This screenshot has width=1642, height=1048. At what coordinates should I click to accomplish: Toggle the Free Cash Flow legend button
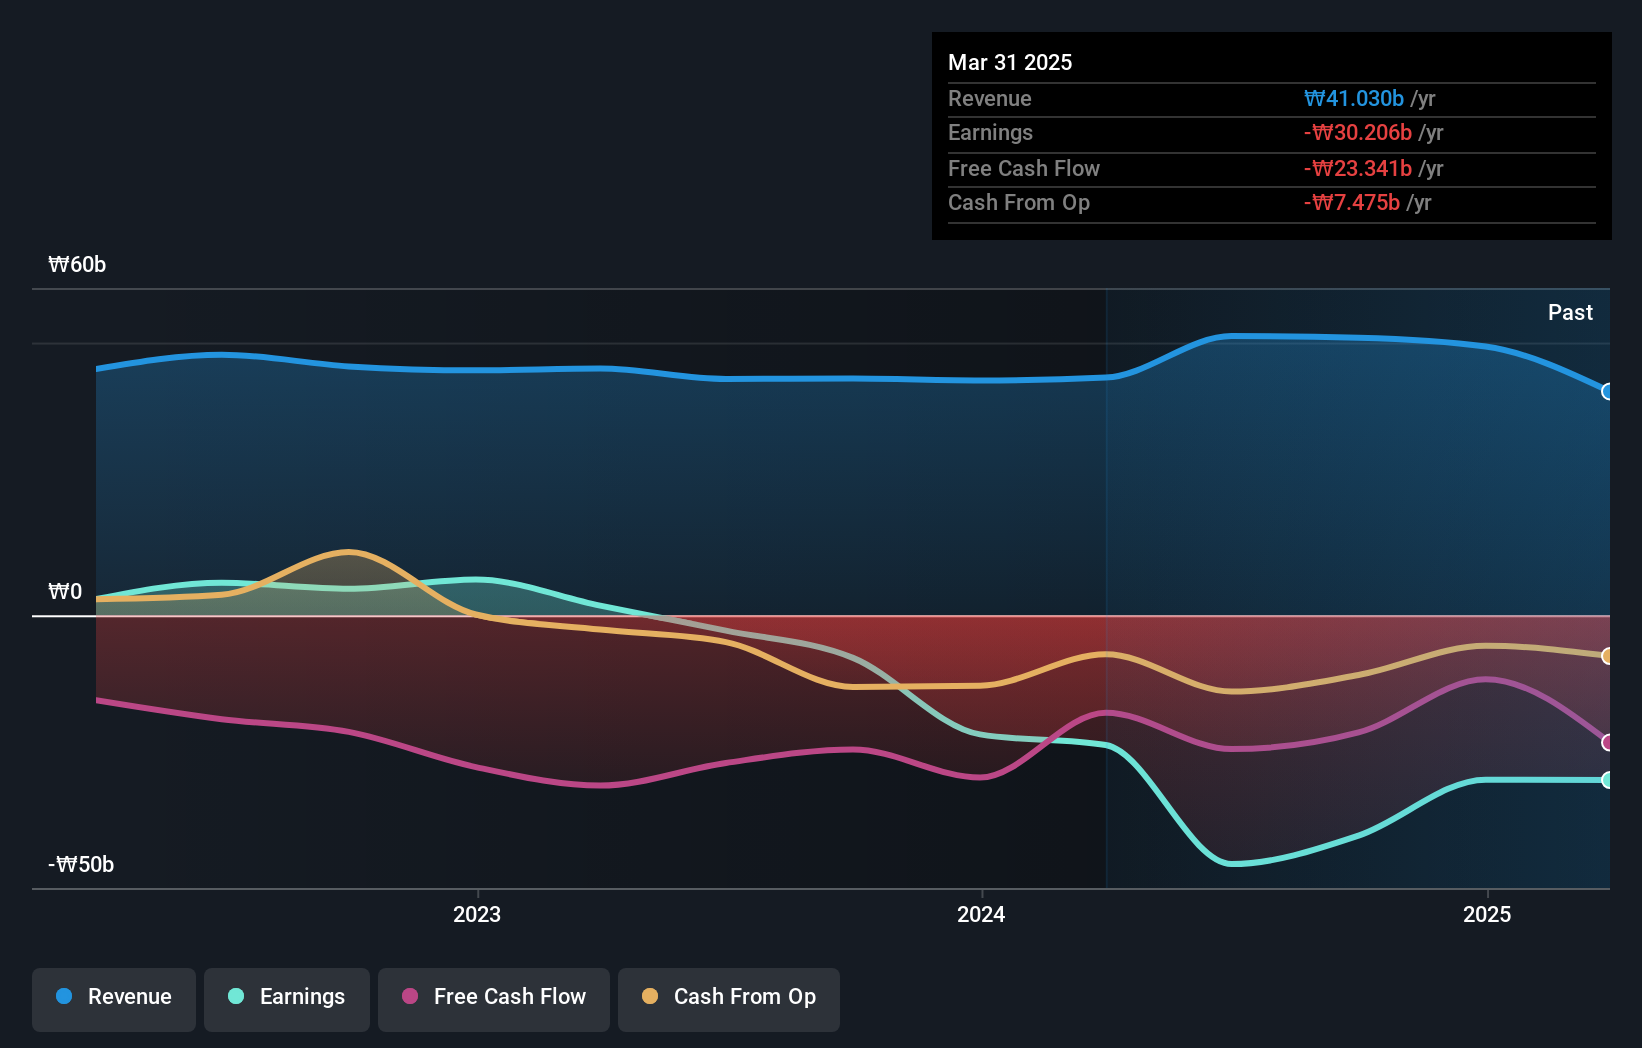coord(494,999)
